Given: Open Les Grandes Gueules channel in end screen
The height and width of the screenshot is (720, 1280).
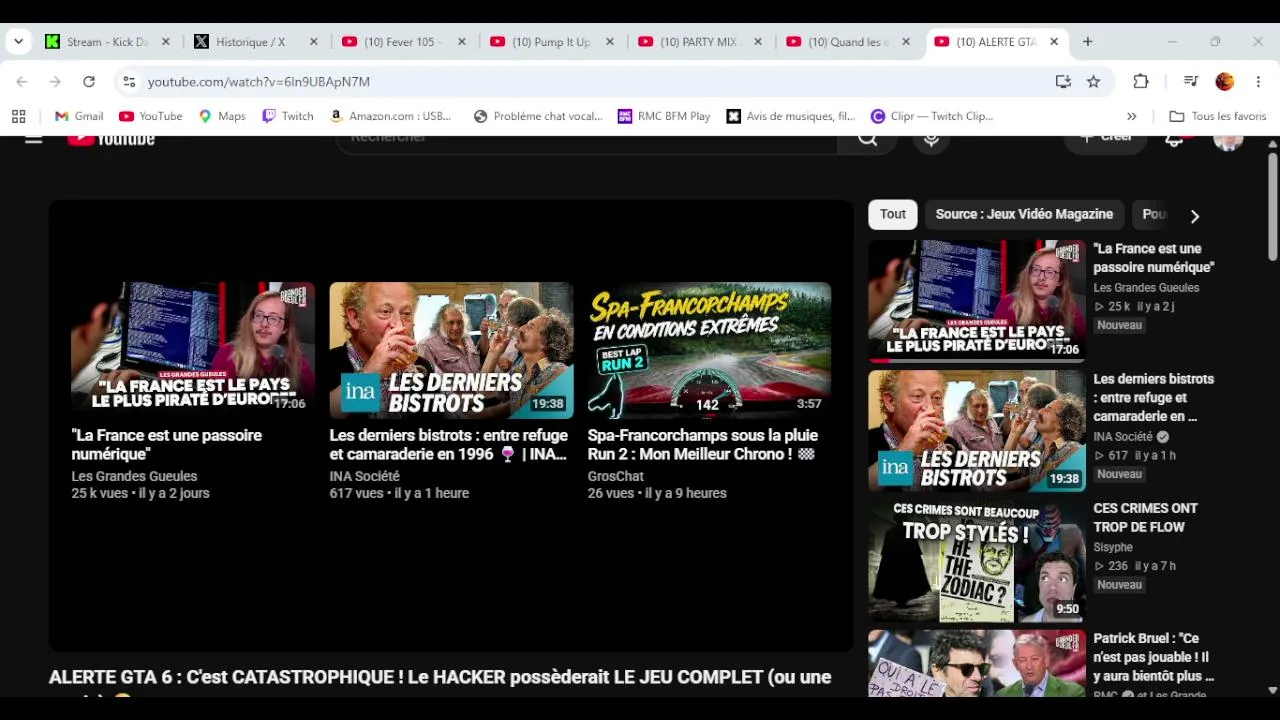Looking at the screenshot, I should pyautogui.click(x=134, y=477).
